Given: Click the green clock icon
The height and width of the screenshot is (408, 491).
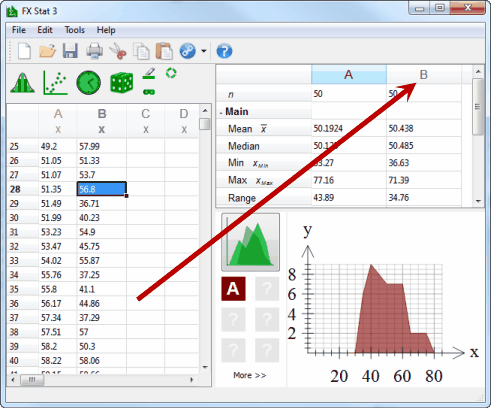Looking at the screenshot, I should [x=88, y=83].
